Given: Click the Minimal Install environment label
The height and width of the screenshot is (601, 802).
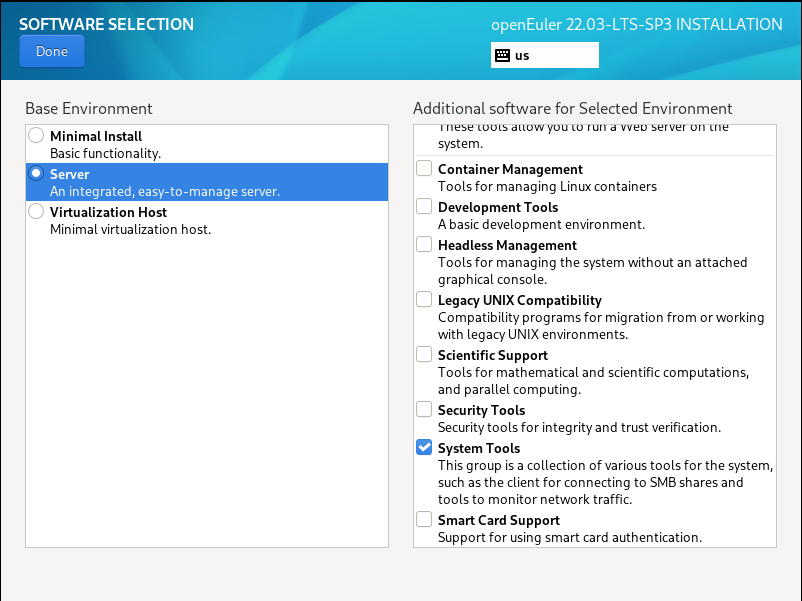Looking at the screenshot, I should (96, 136).
